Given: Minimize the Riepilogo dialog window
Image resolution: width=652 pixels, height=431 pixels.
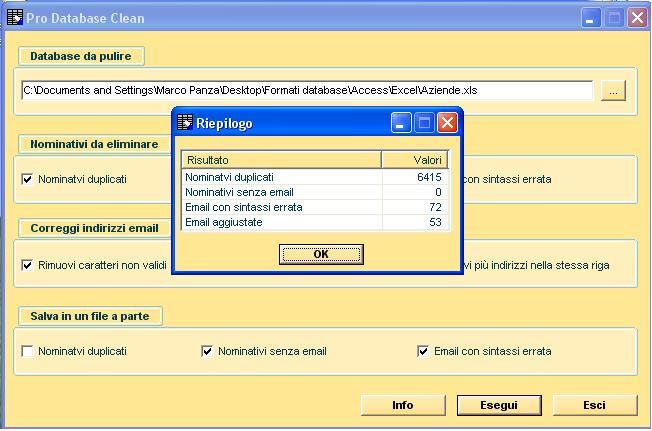Looking at the screenshot, I should (x=402, y=123).
